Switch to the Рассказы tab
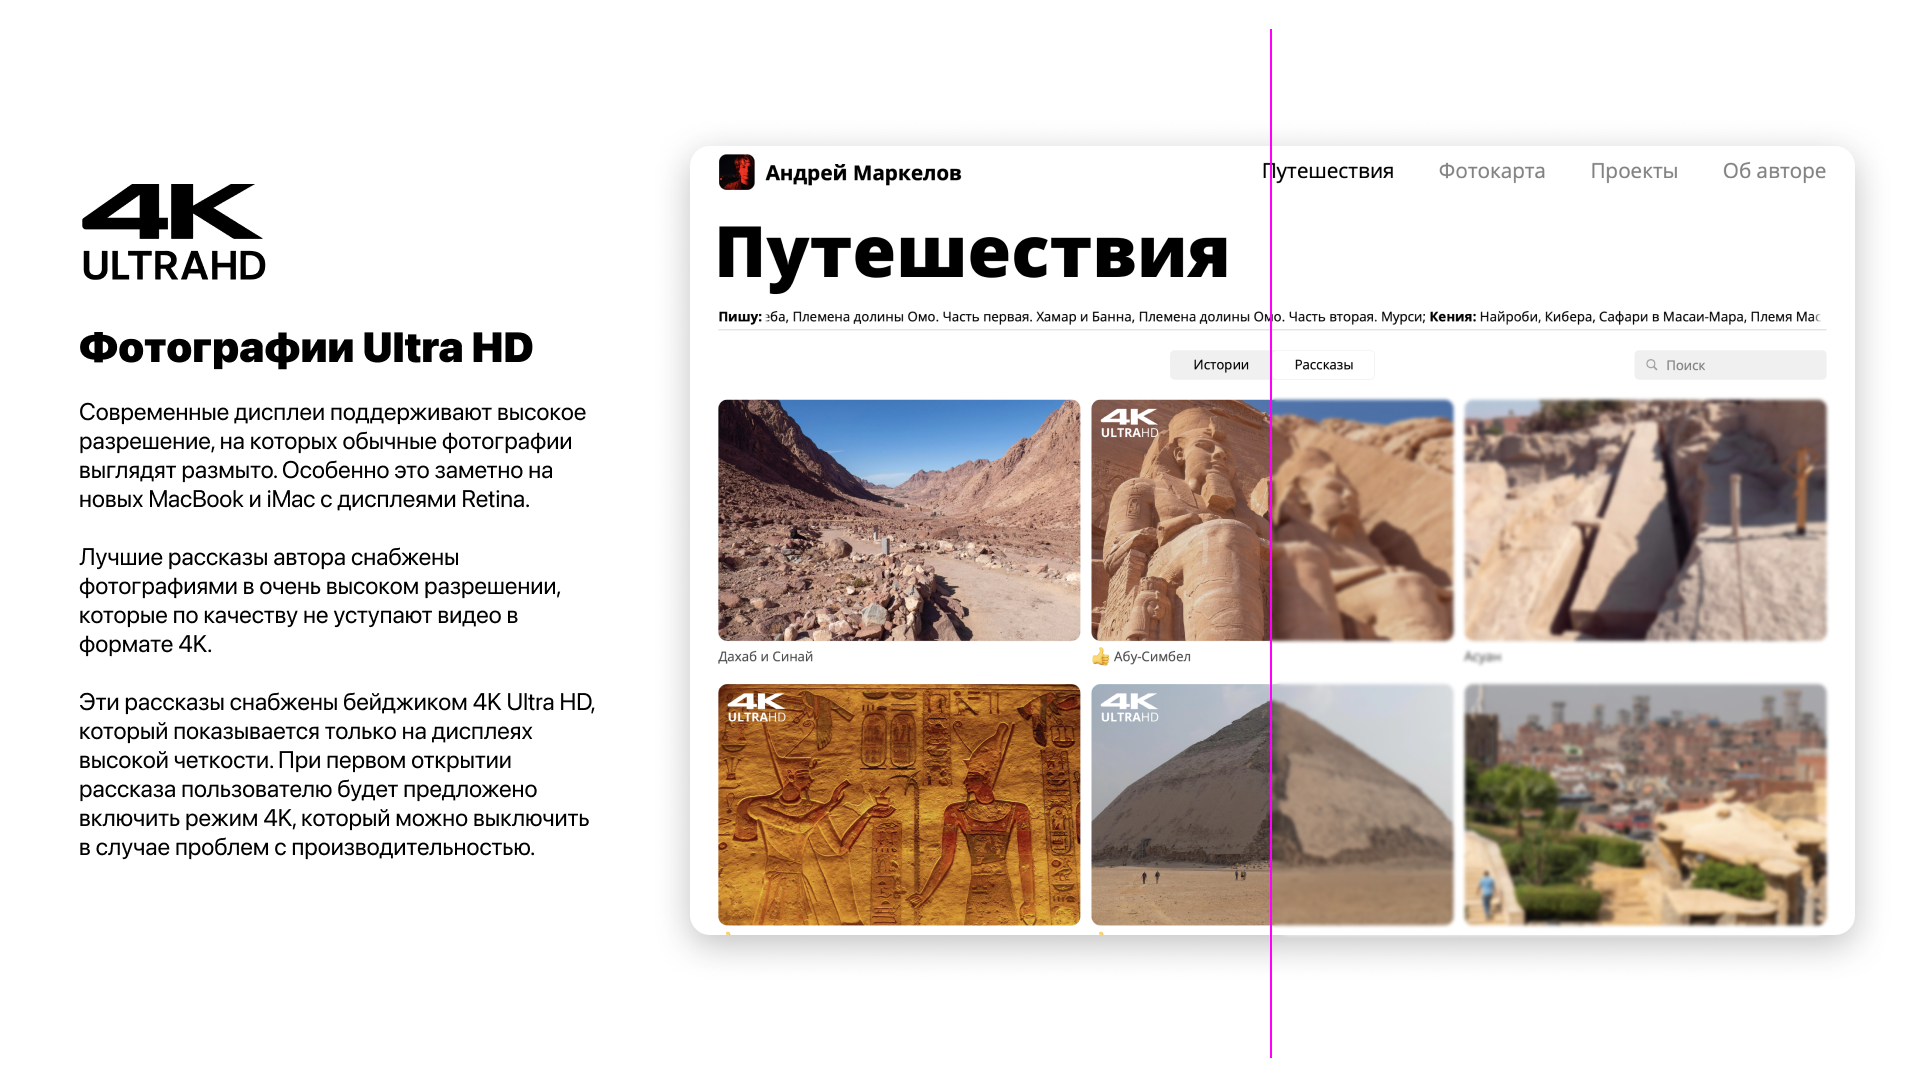 (x=1323, y=365)
